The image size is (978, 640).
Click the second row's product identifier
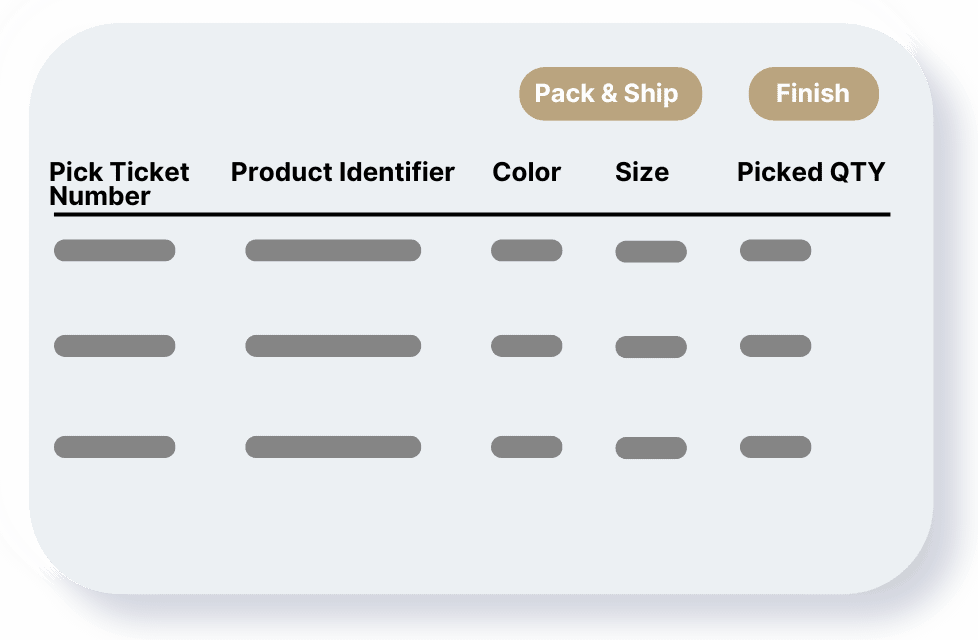pos(334,345)
